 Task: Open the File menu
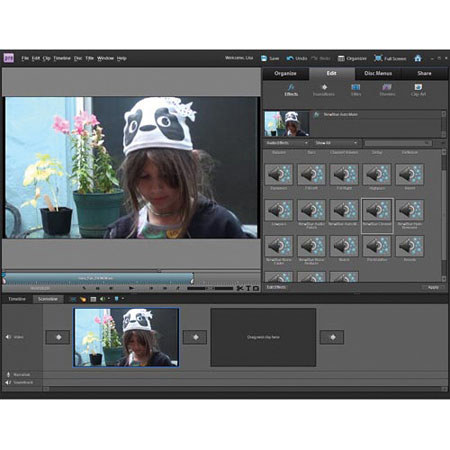click(x=25, y=58)
